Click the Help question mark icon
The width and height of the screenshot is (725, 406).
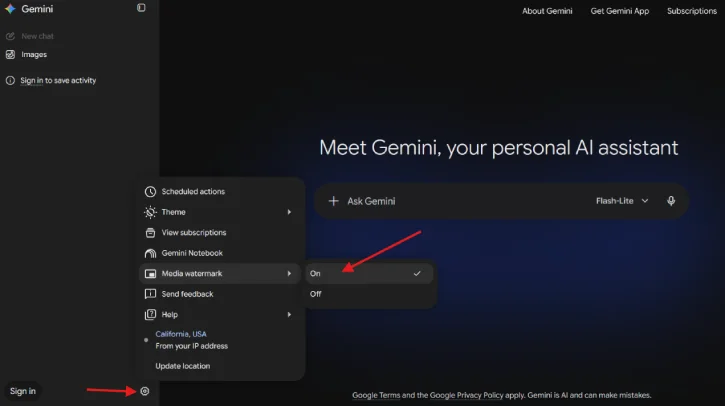[150, 314]
